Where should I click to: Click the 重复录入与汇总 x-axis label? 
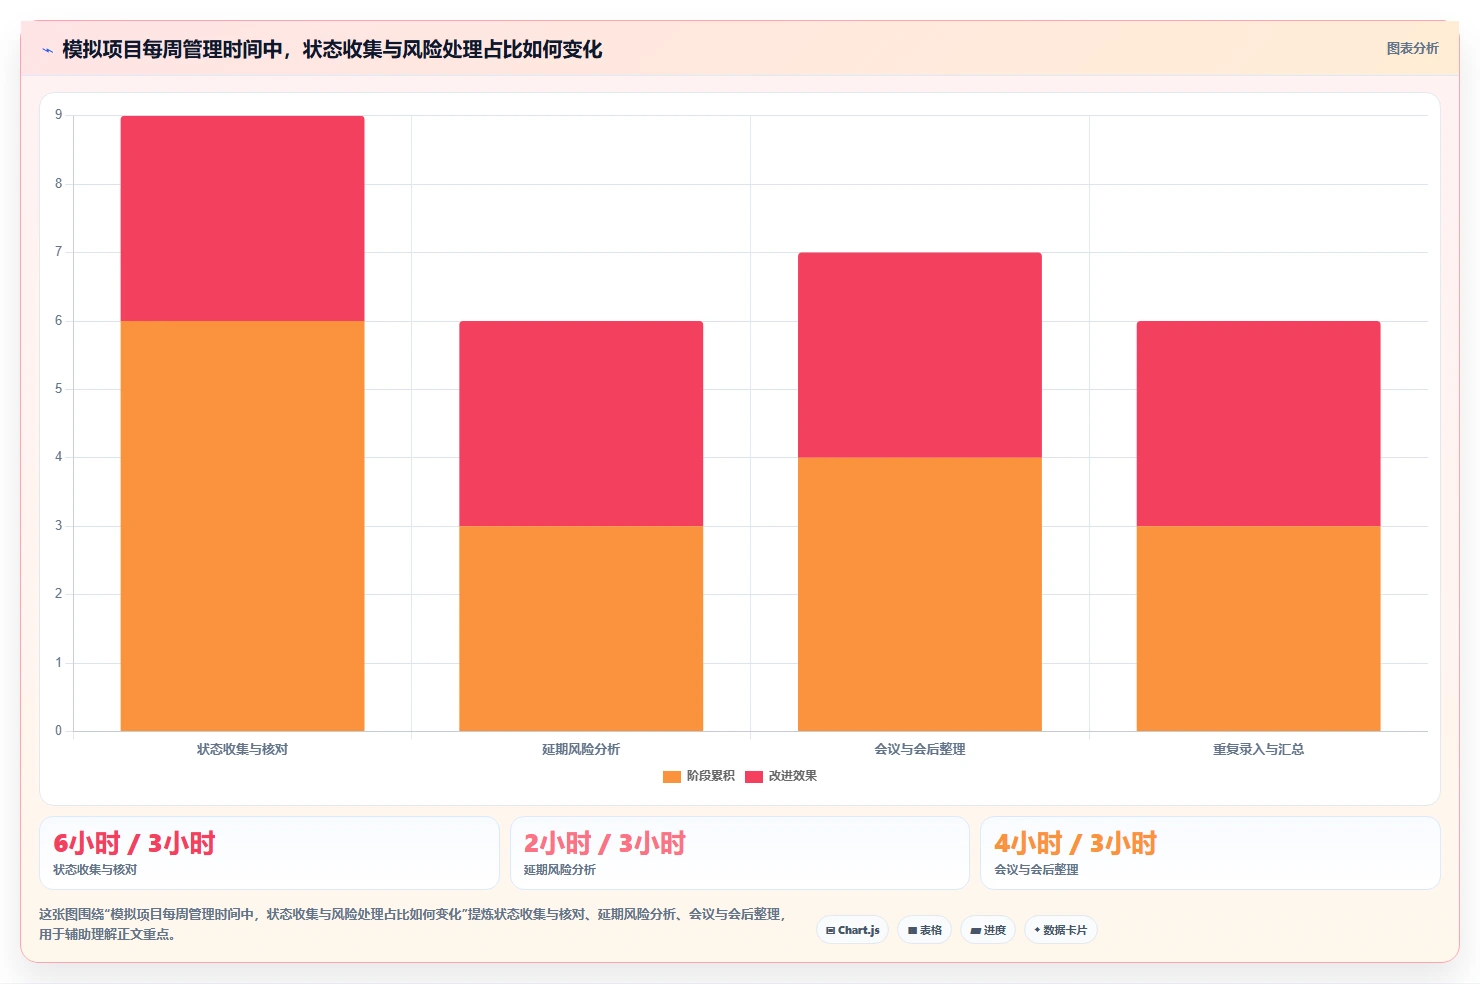click(1259, 749)
